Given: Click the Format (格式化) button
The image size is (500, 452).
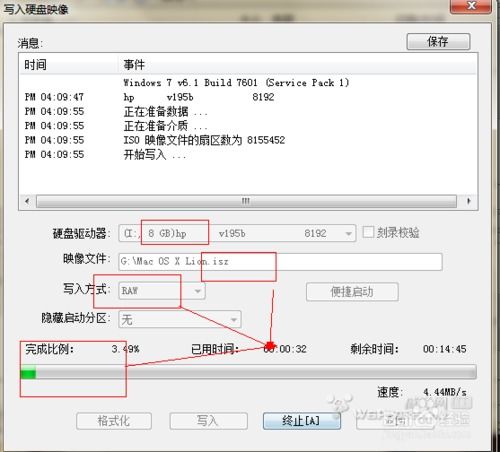Looking at the screenshot, I should point(114,421).
